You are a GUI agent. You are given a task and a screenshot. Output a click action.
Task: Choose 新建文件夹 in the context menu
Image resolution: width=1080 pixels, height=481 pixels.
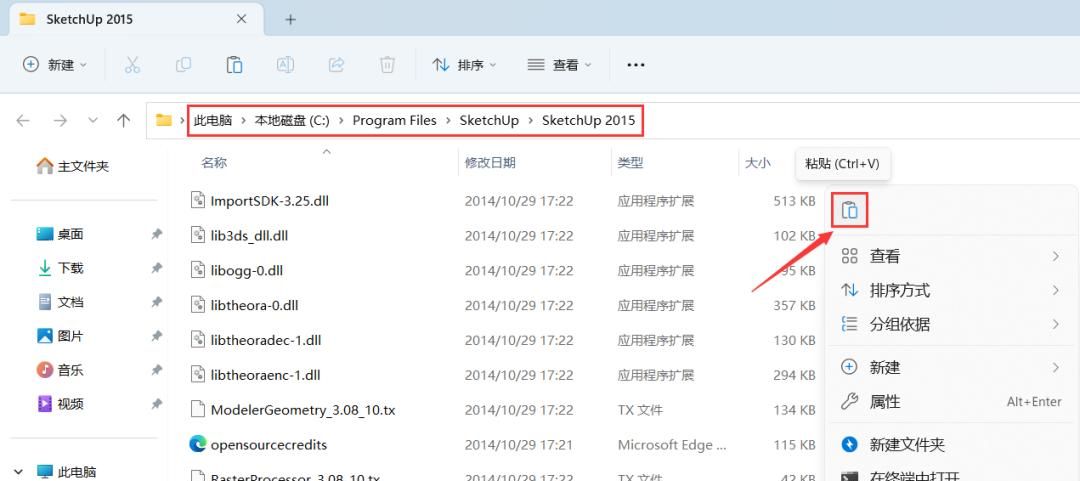click(x=951, y=444)
